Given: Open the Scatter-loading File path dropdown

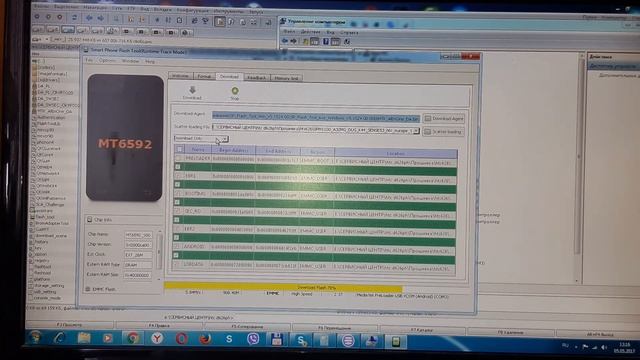Looking at the screenshot, I should pyautogui.click(x=416, y=131).
